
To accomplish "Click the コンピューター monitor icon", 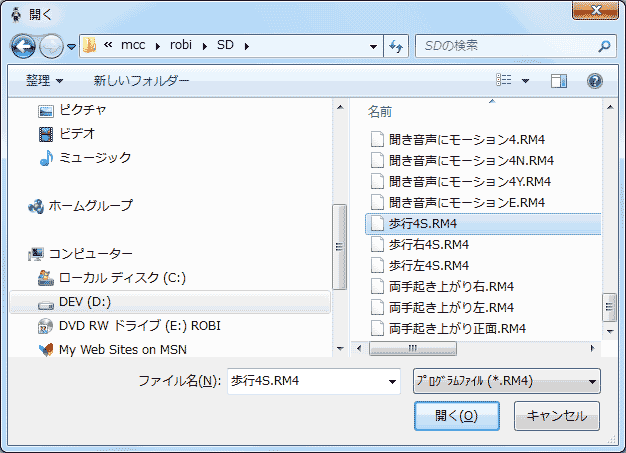I will [x=36, y=254].
